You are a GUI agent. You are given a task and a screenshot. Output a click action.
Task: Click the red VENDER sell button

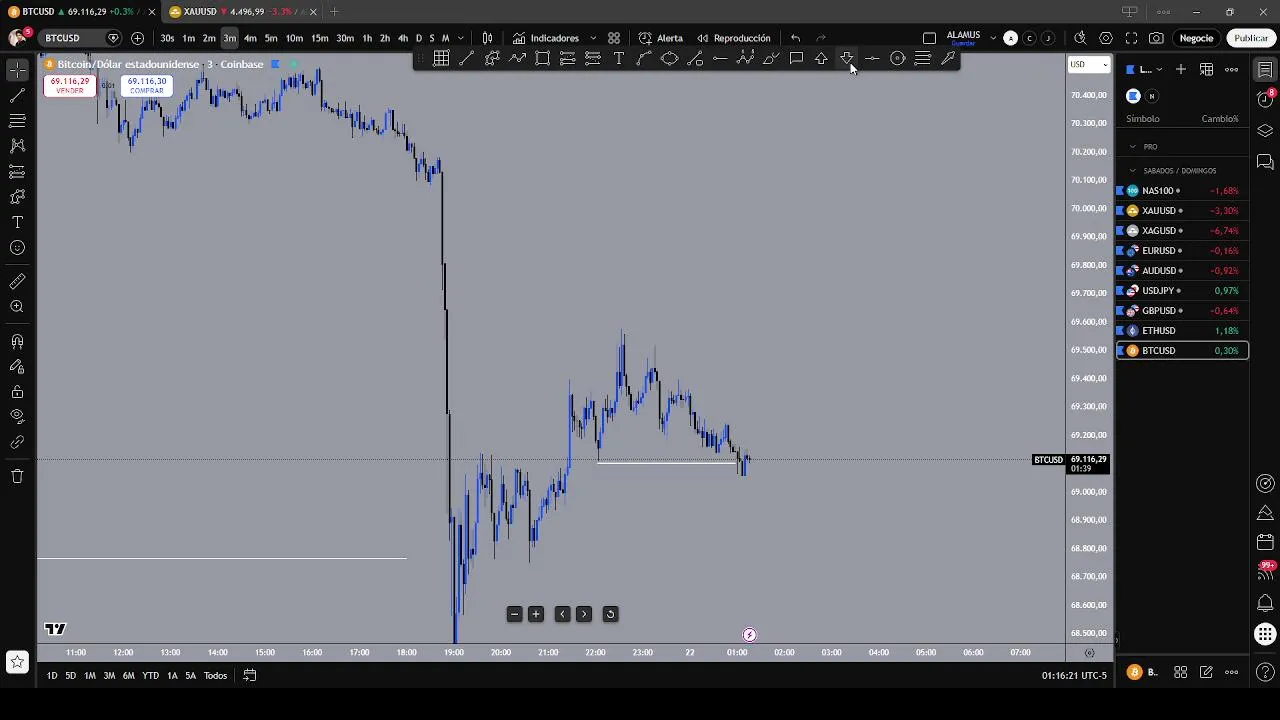point(69,86)
